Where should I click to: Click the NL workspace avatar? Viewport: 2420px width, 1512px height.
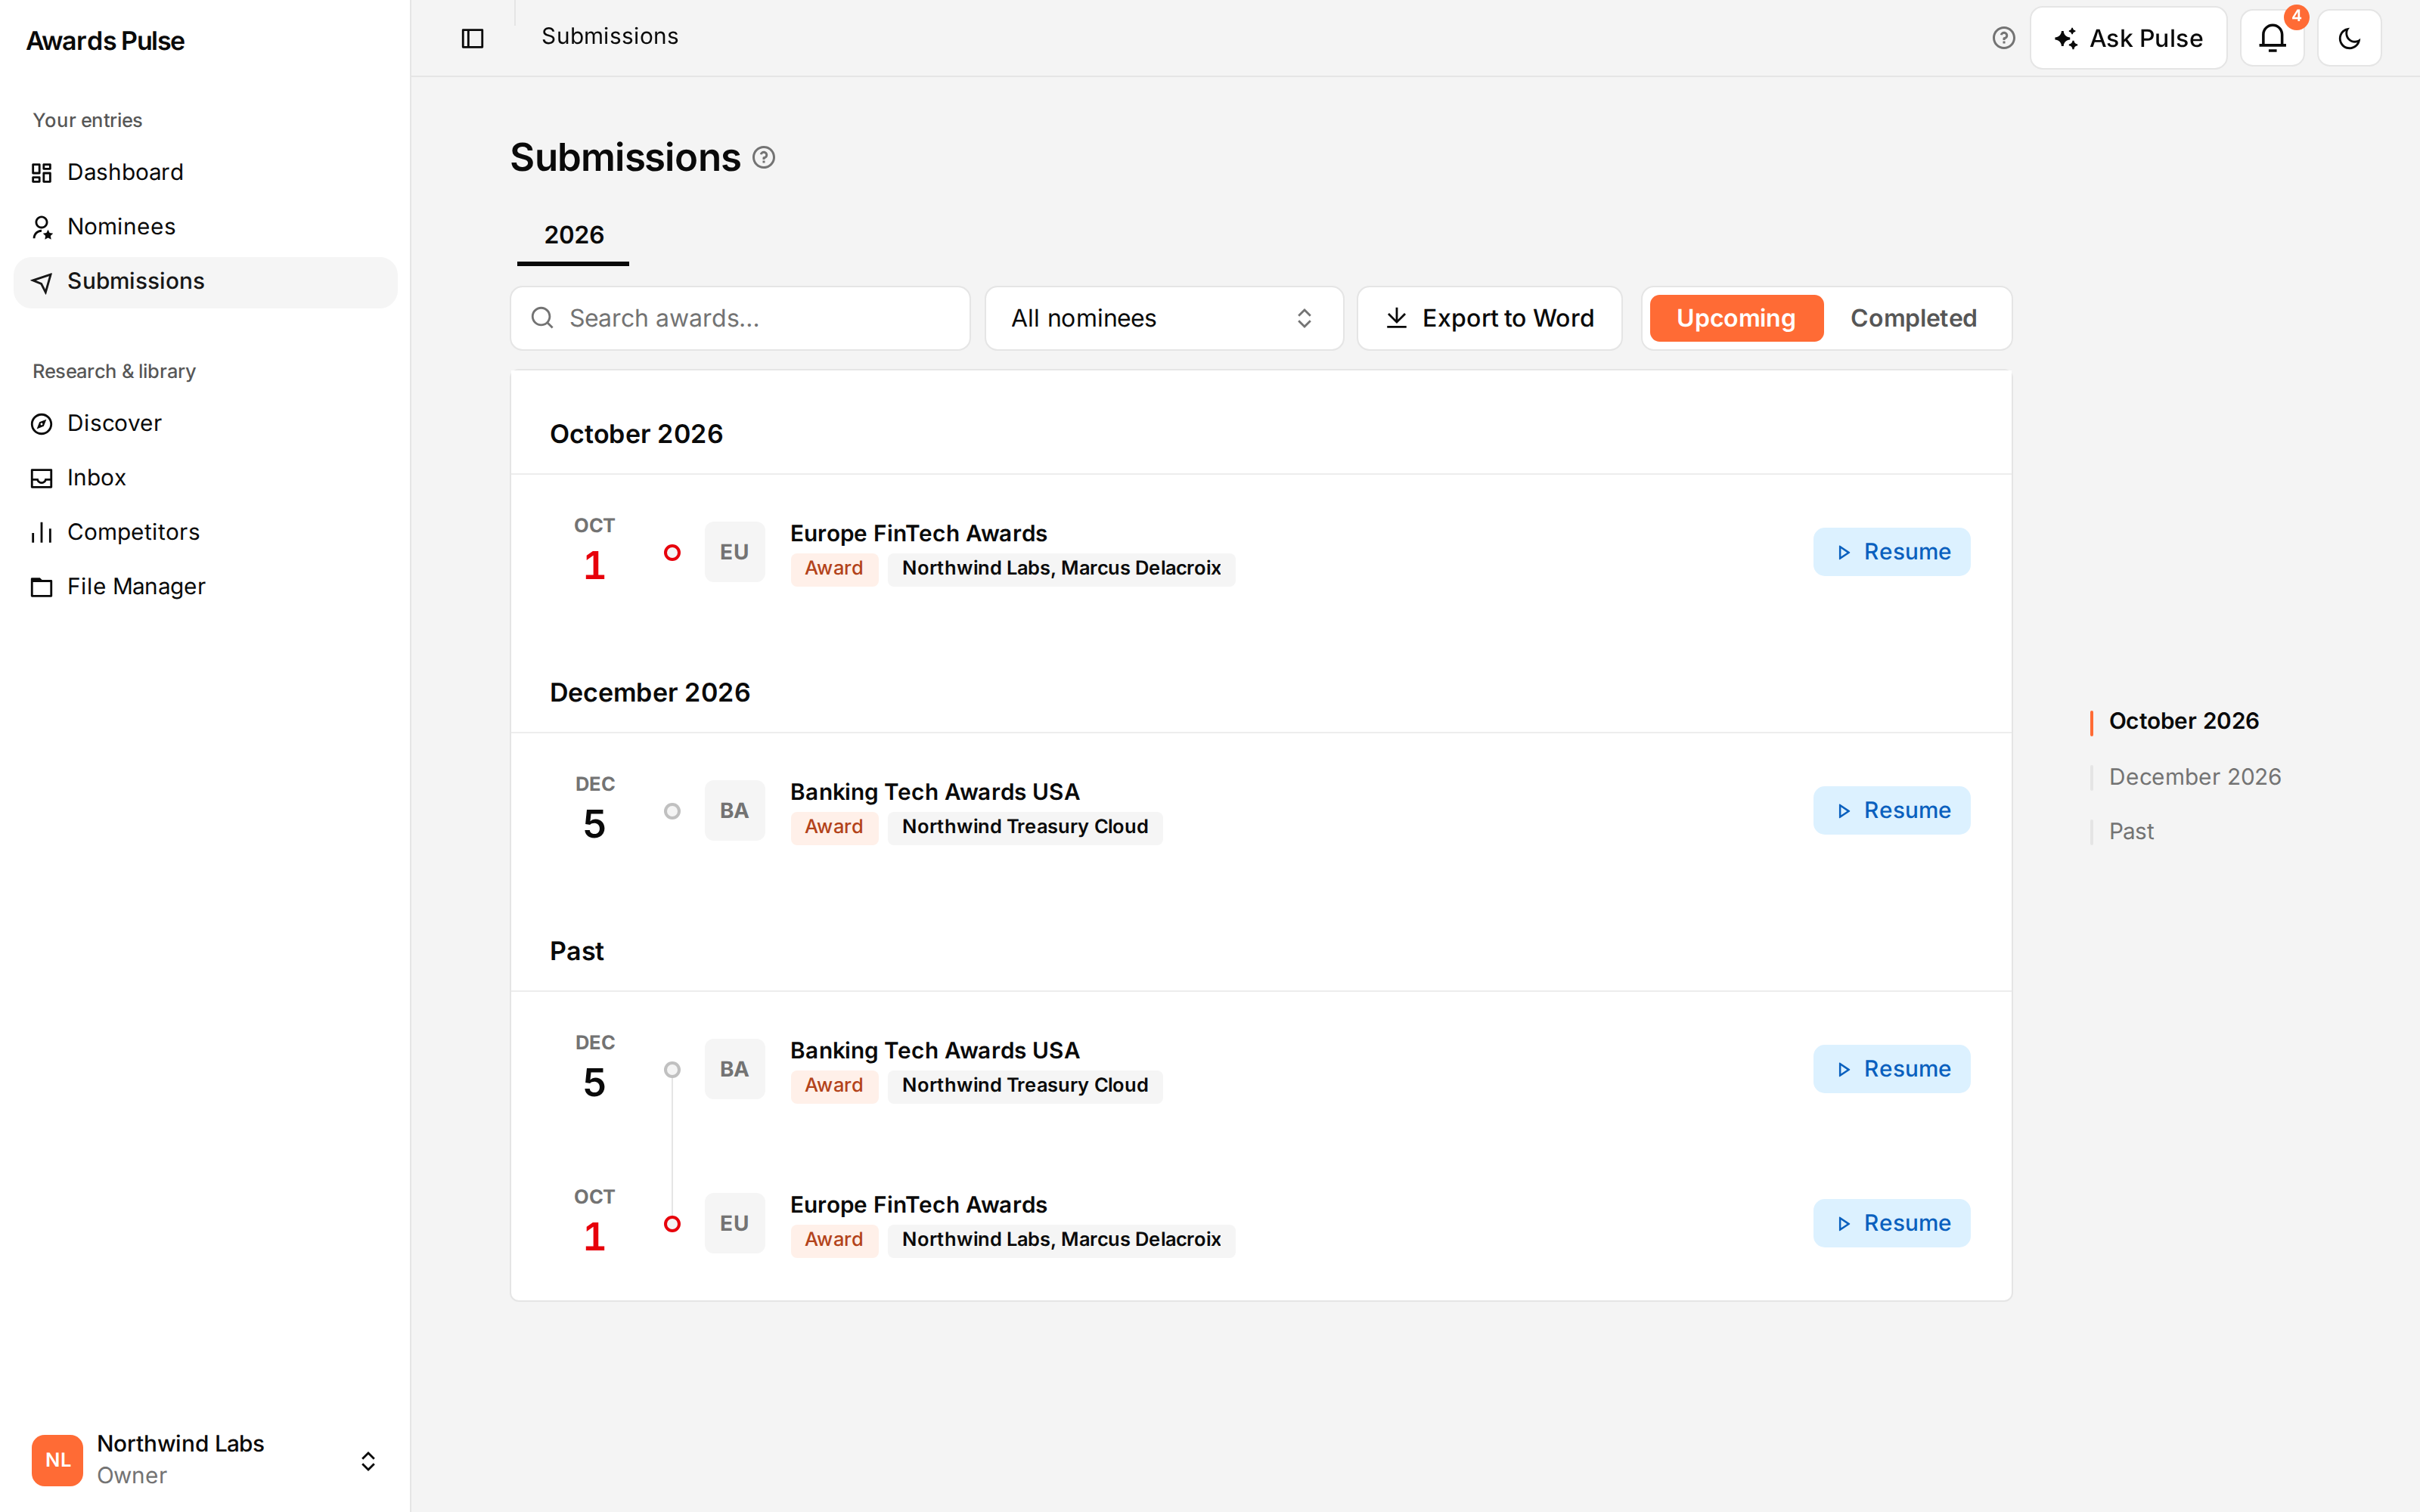click(x=57, y=1460)
